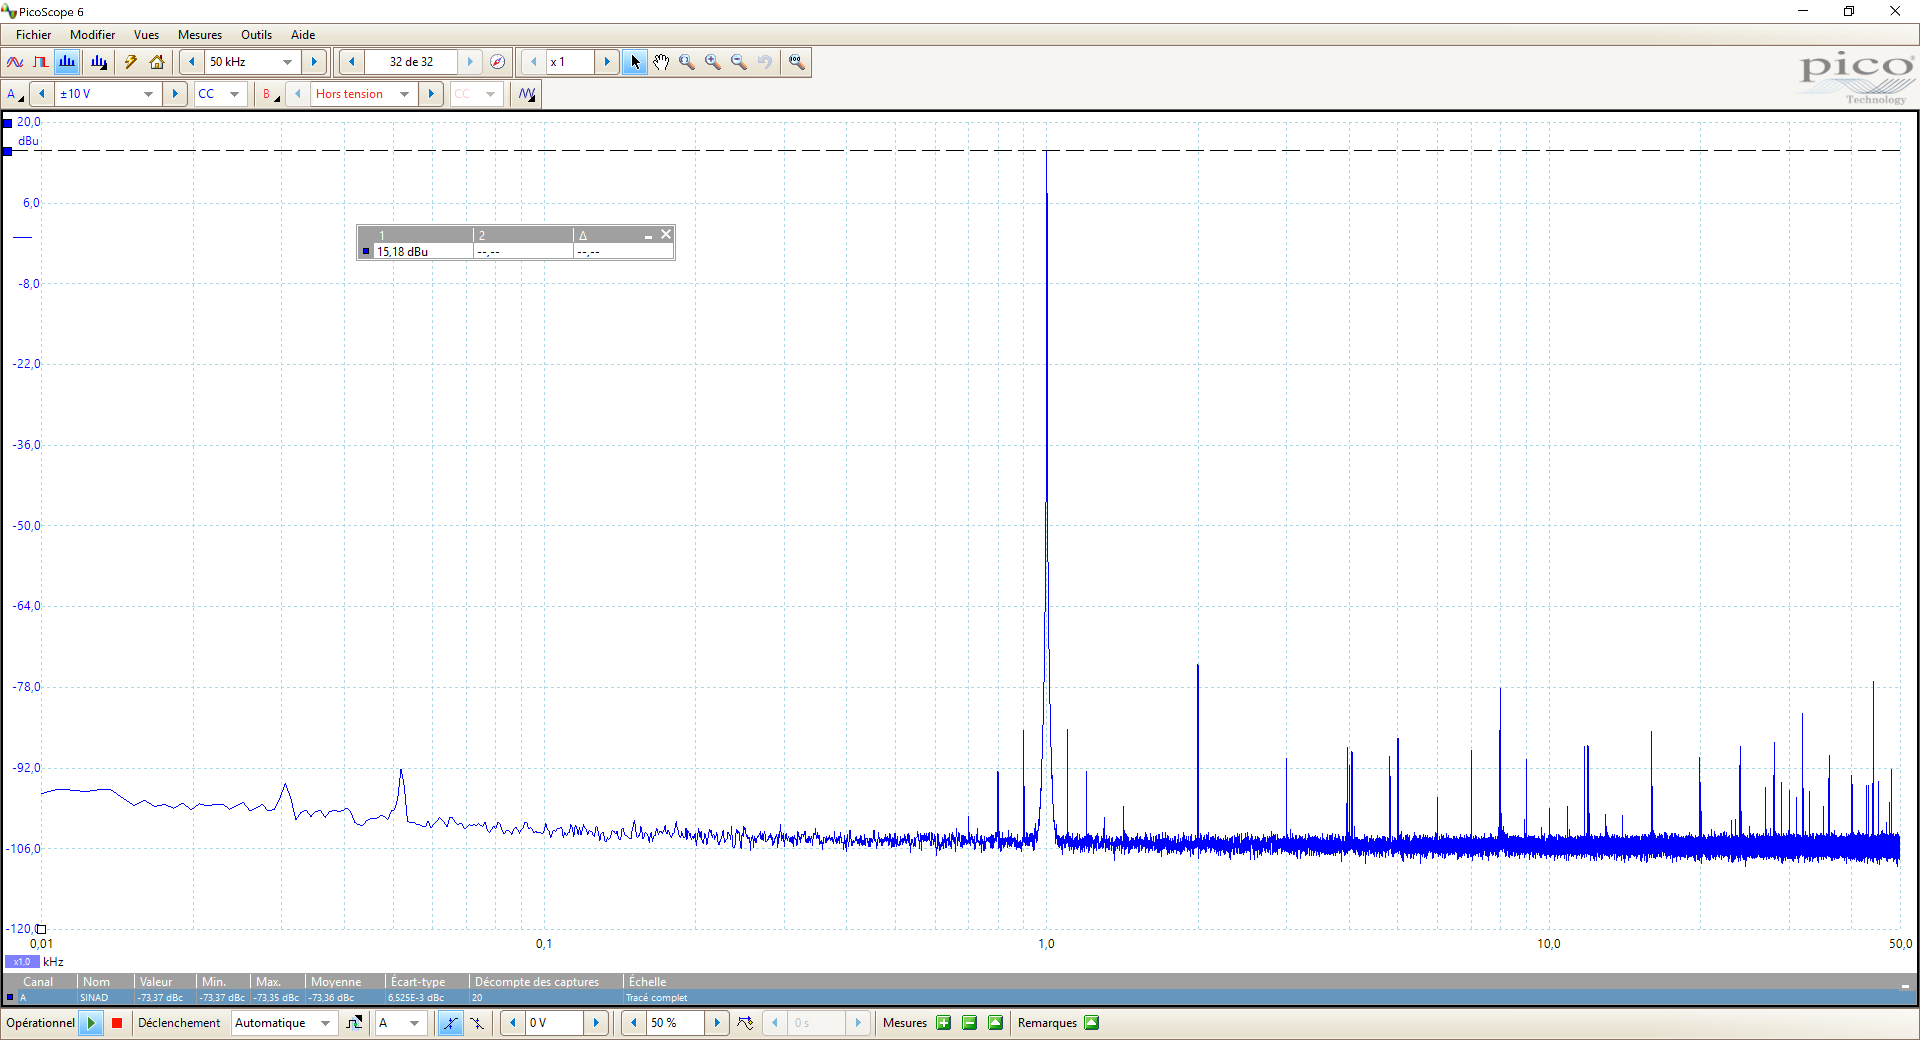Select the hand pan tool
1920x1040 pixels.
(661, 62)
